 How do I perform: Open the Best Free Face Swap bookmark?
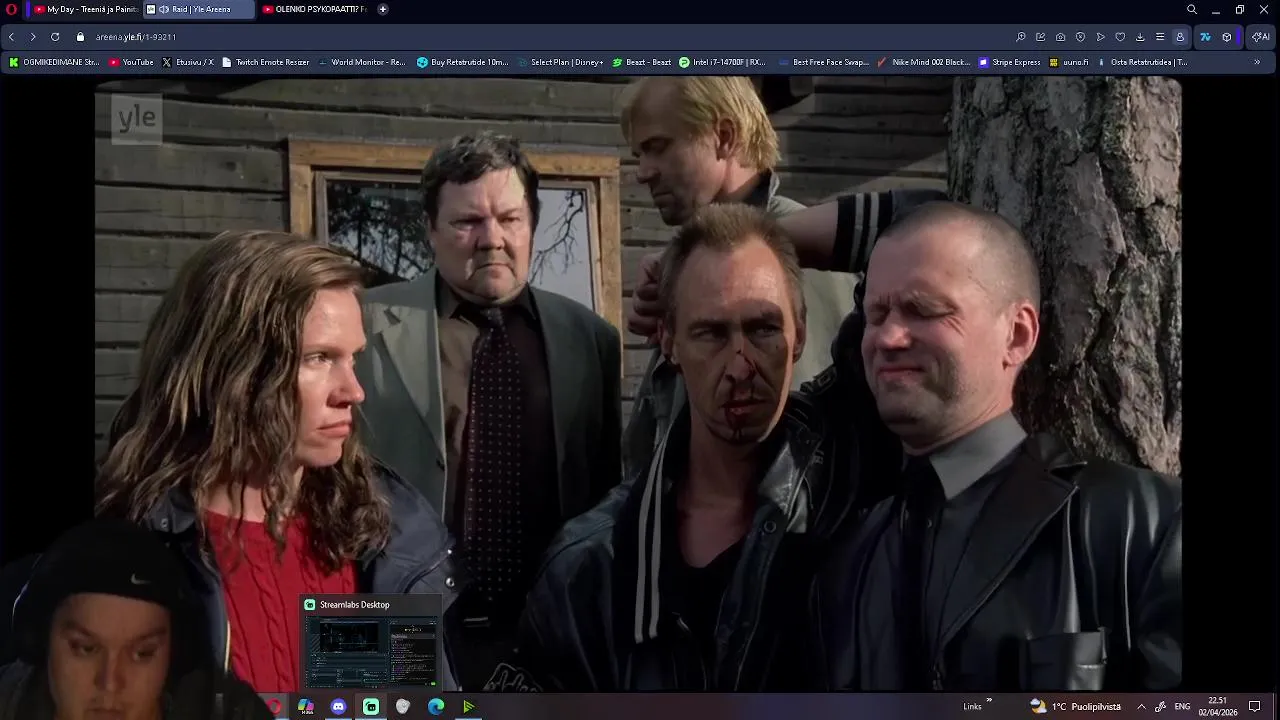coord(823,62)
